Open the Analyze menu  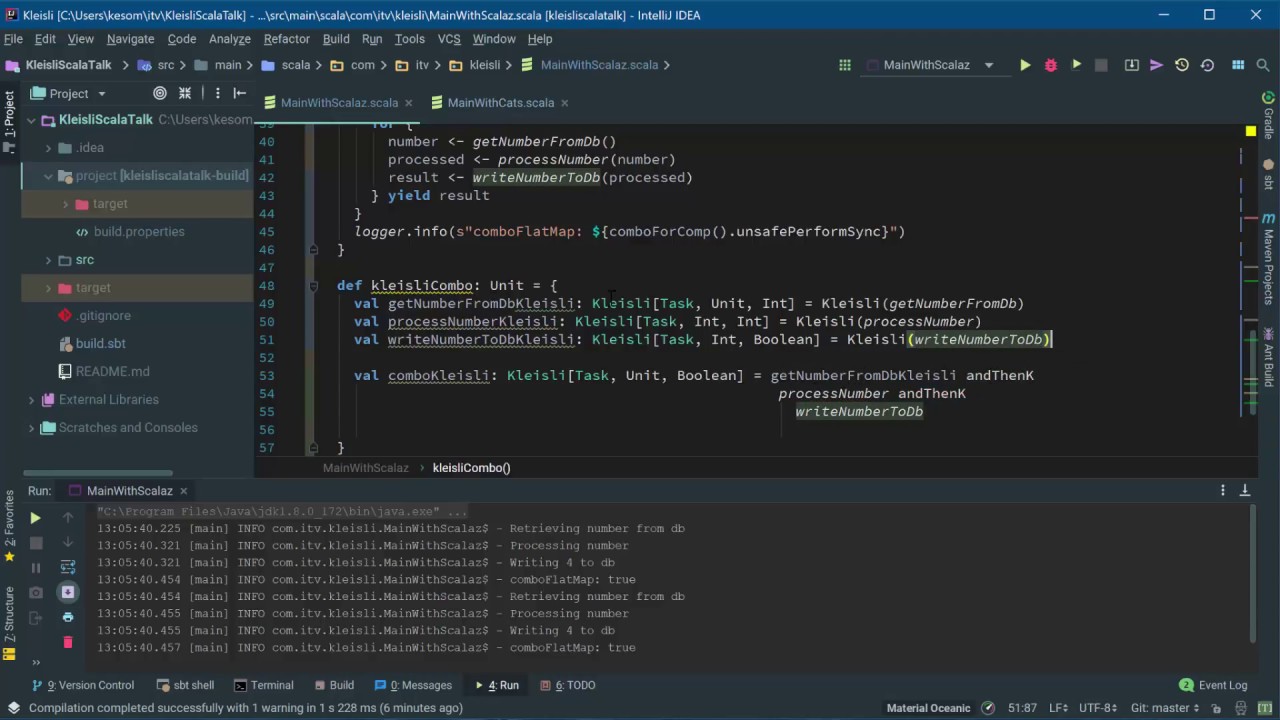(x=230, y=39)
